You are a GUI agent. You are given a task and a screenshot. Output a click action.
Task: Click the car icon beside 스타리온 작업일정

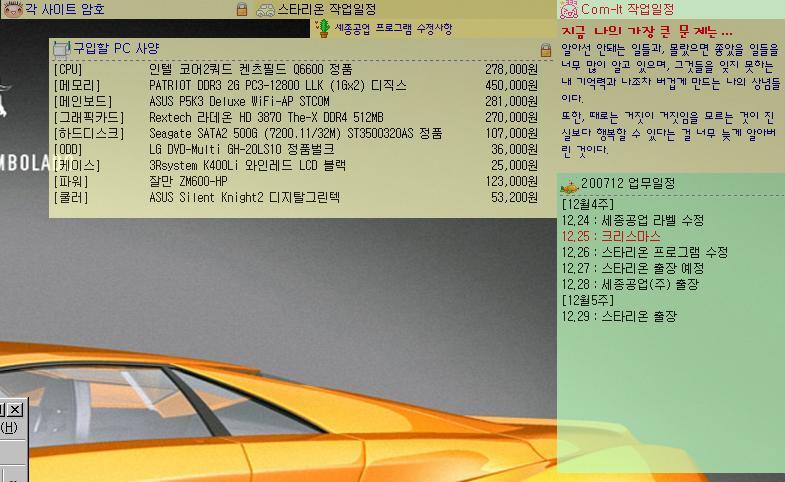coord(265,9)
